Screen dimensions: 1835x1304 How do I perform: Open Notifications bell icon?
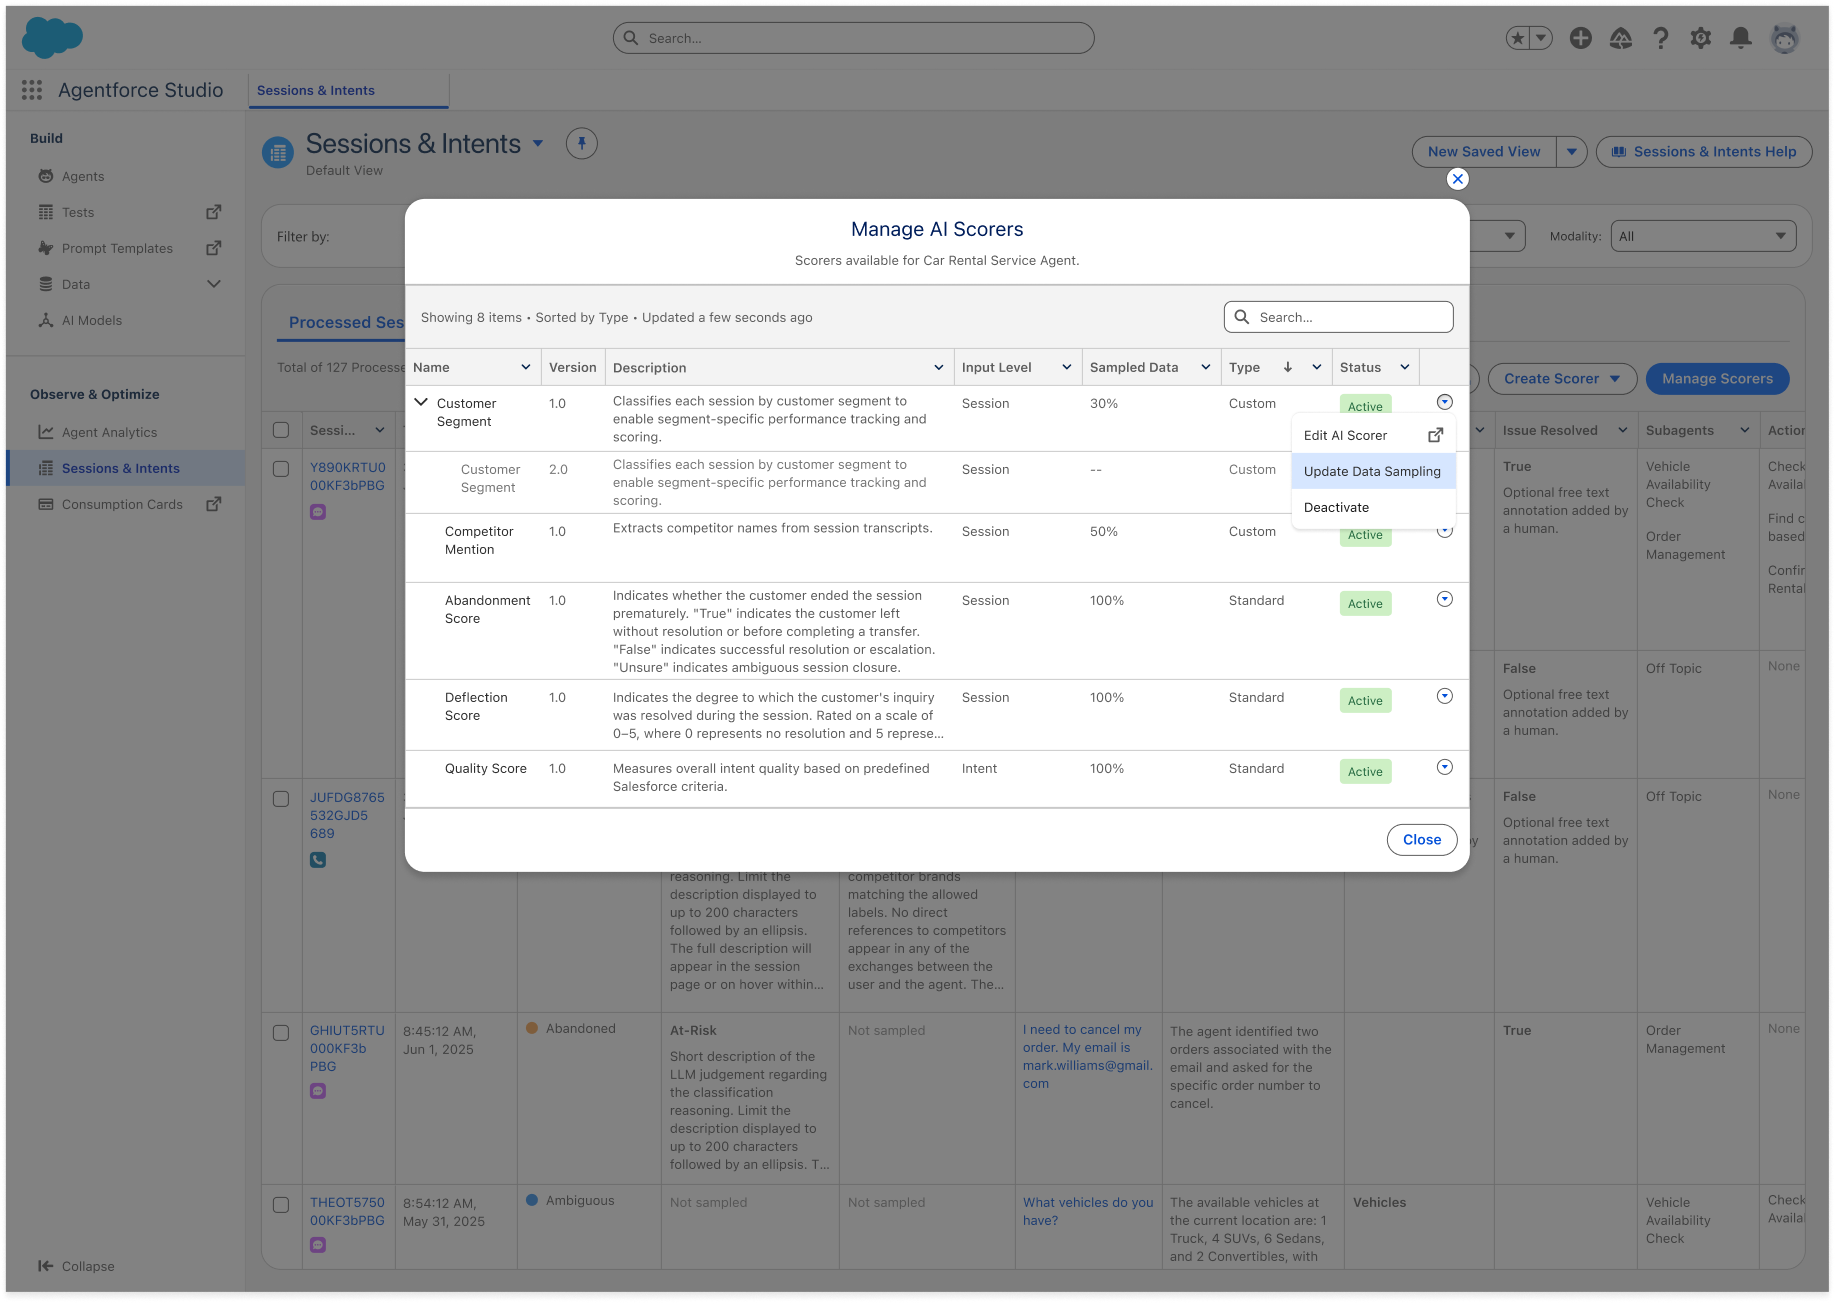click(x=1741, y=38)
